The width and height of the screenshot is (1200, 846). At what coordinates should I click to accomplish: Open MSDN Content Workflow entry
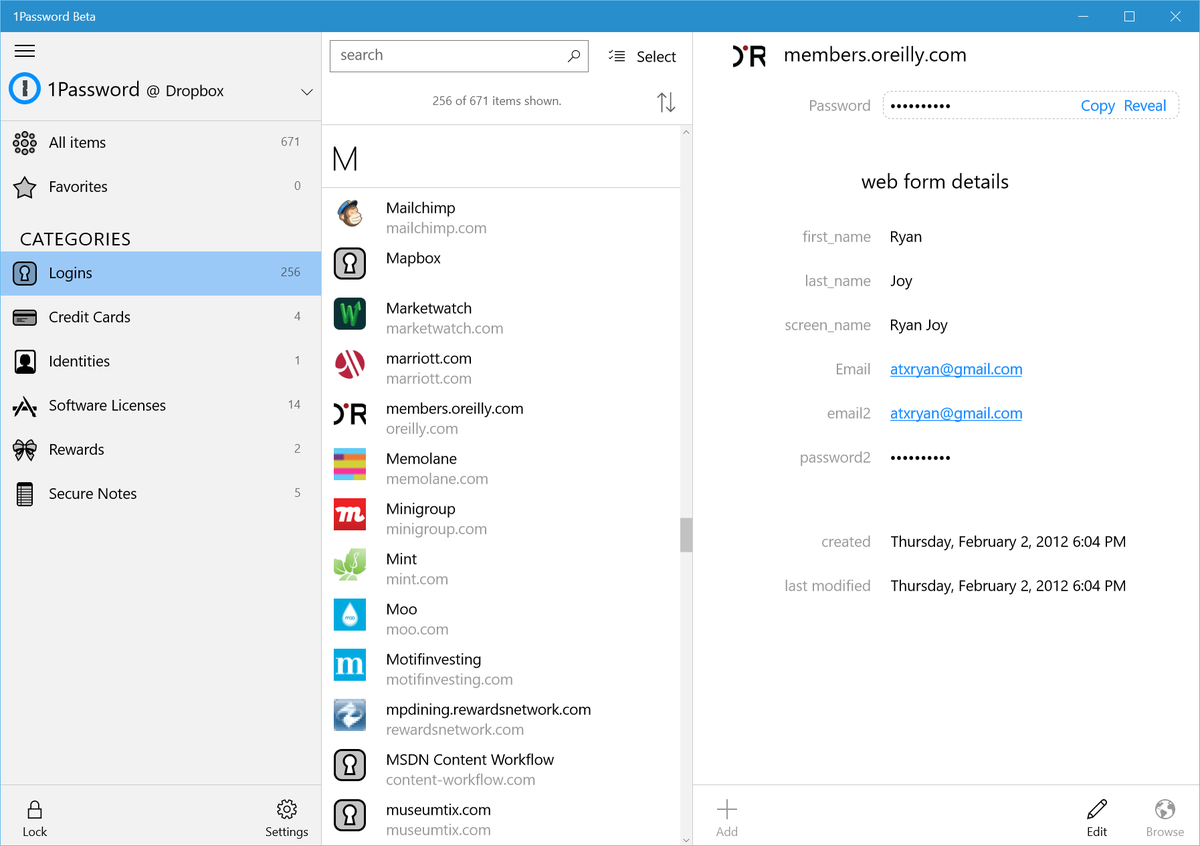(501, 768)
